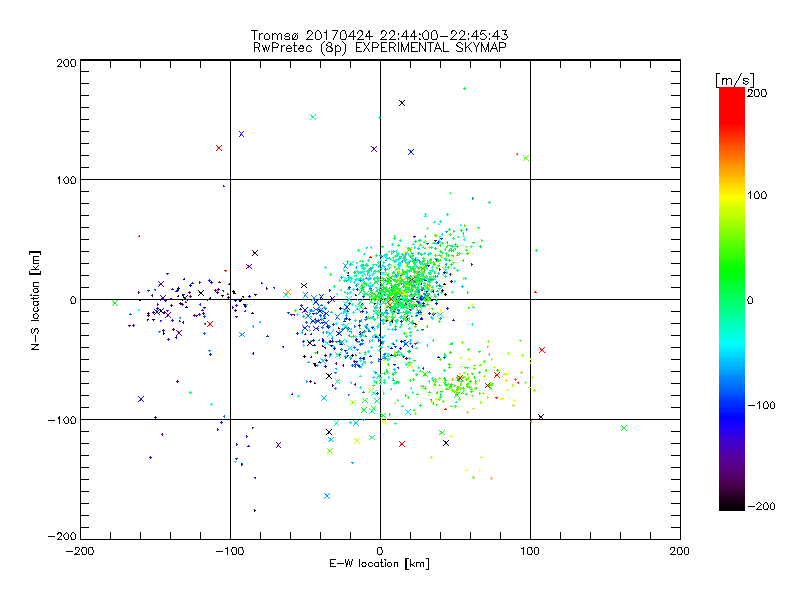
Task: Click the '[m/s]' colorbar unit label
Action: [735, 80]
